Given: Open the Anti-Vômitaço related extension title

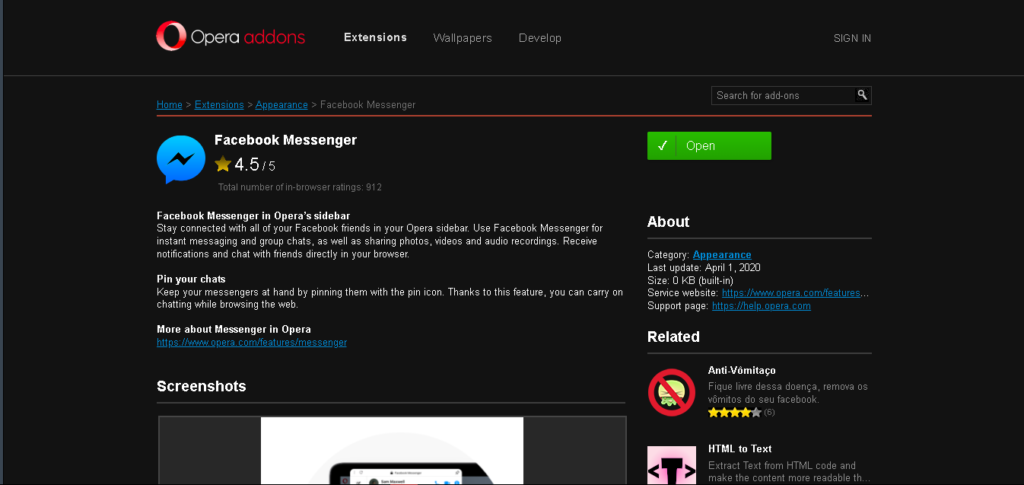Looking at the screenshot, I should click(742, 370).
